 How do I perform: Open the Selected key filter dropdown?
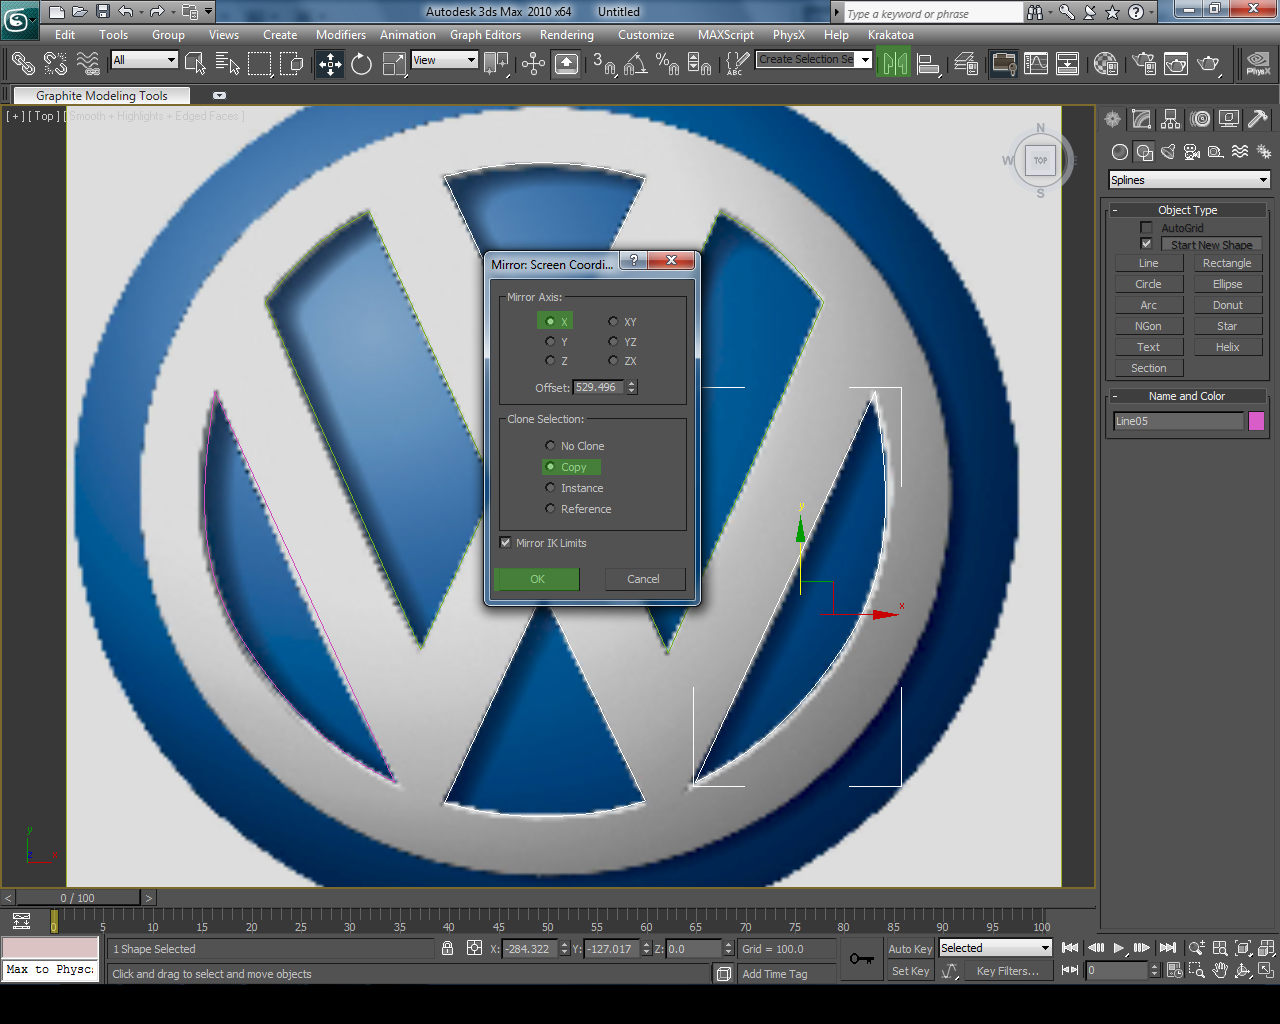995,948
